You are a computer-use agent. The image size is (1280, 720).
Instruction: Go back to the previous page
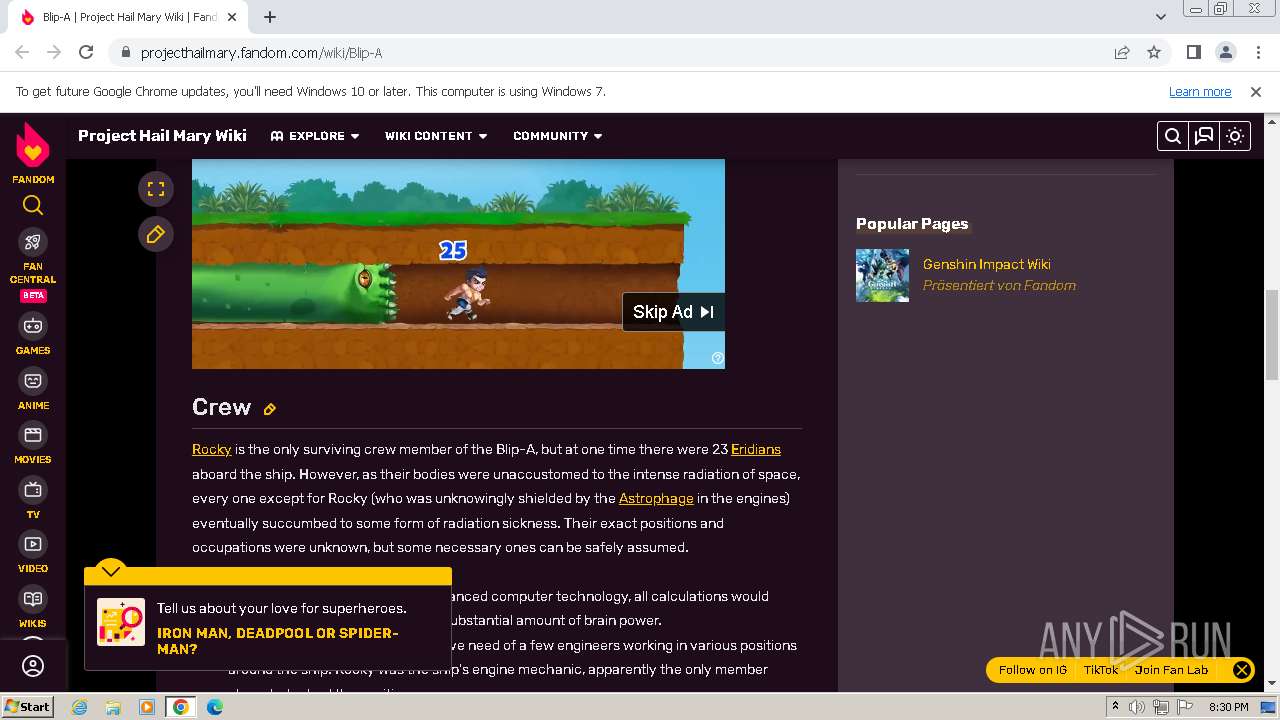click(22, 52)
